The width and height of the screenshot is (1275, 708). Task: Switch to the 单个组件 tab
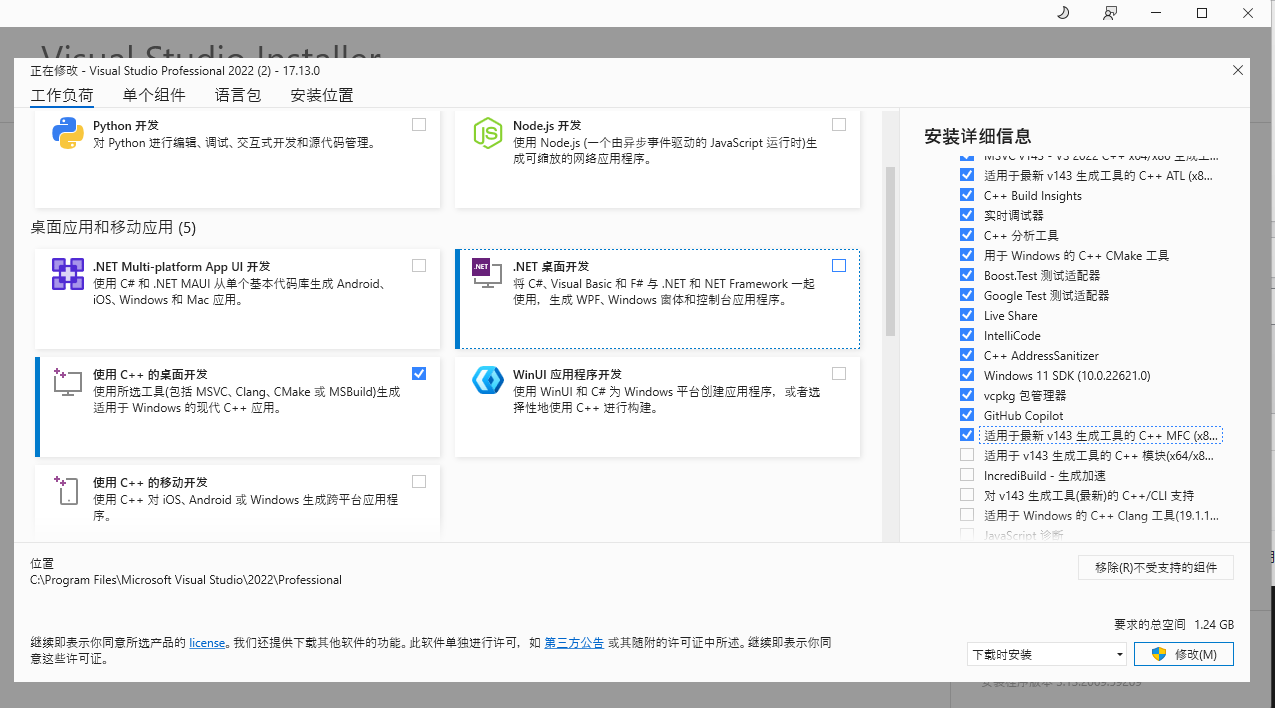coord(153,95)
